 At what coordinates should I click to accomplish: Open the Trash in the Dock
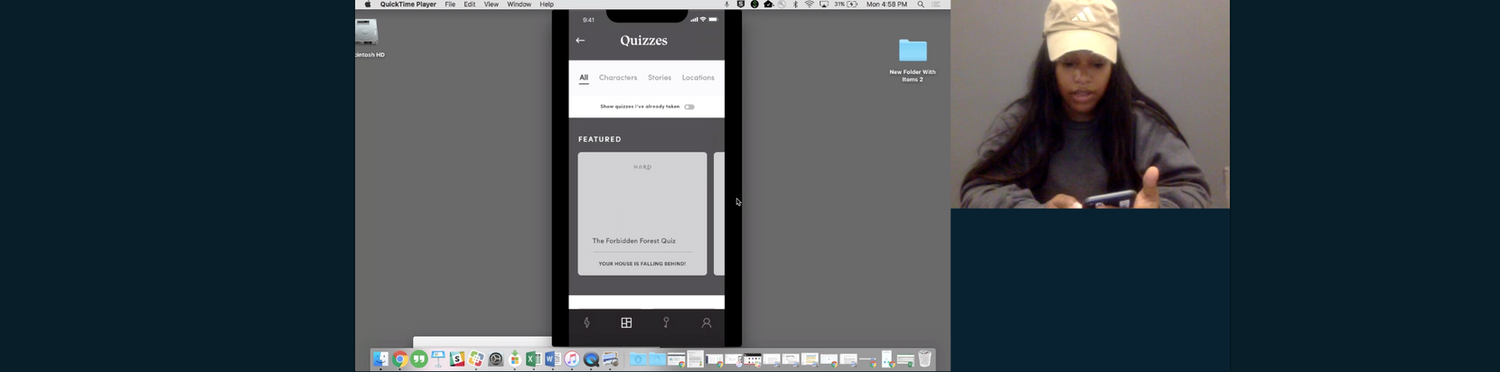click(925, 358)
